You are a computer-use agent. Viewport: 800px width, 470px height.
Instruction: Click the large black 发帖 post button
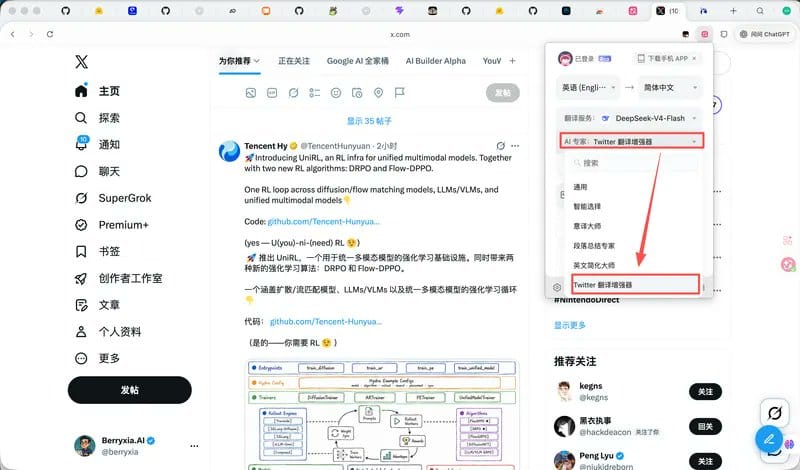(x=130, y=390)
